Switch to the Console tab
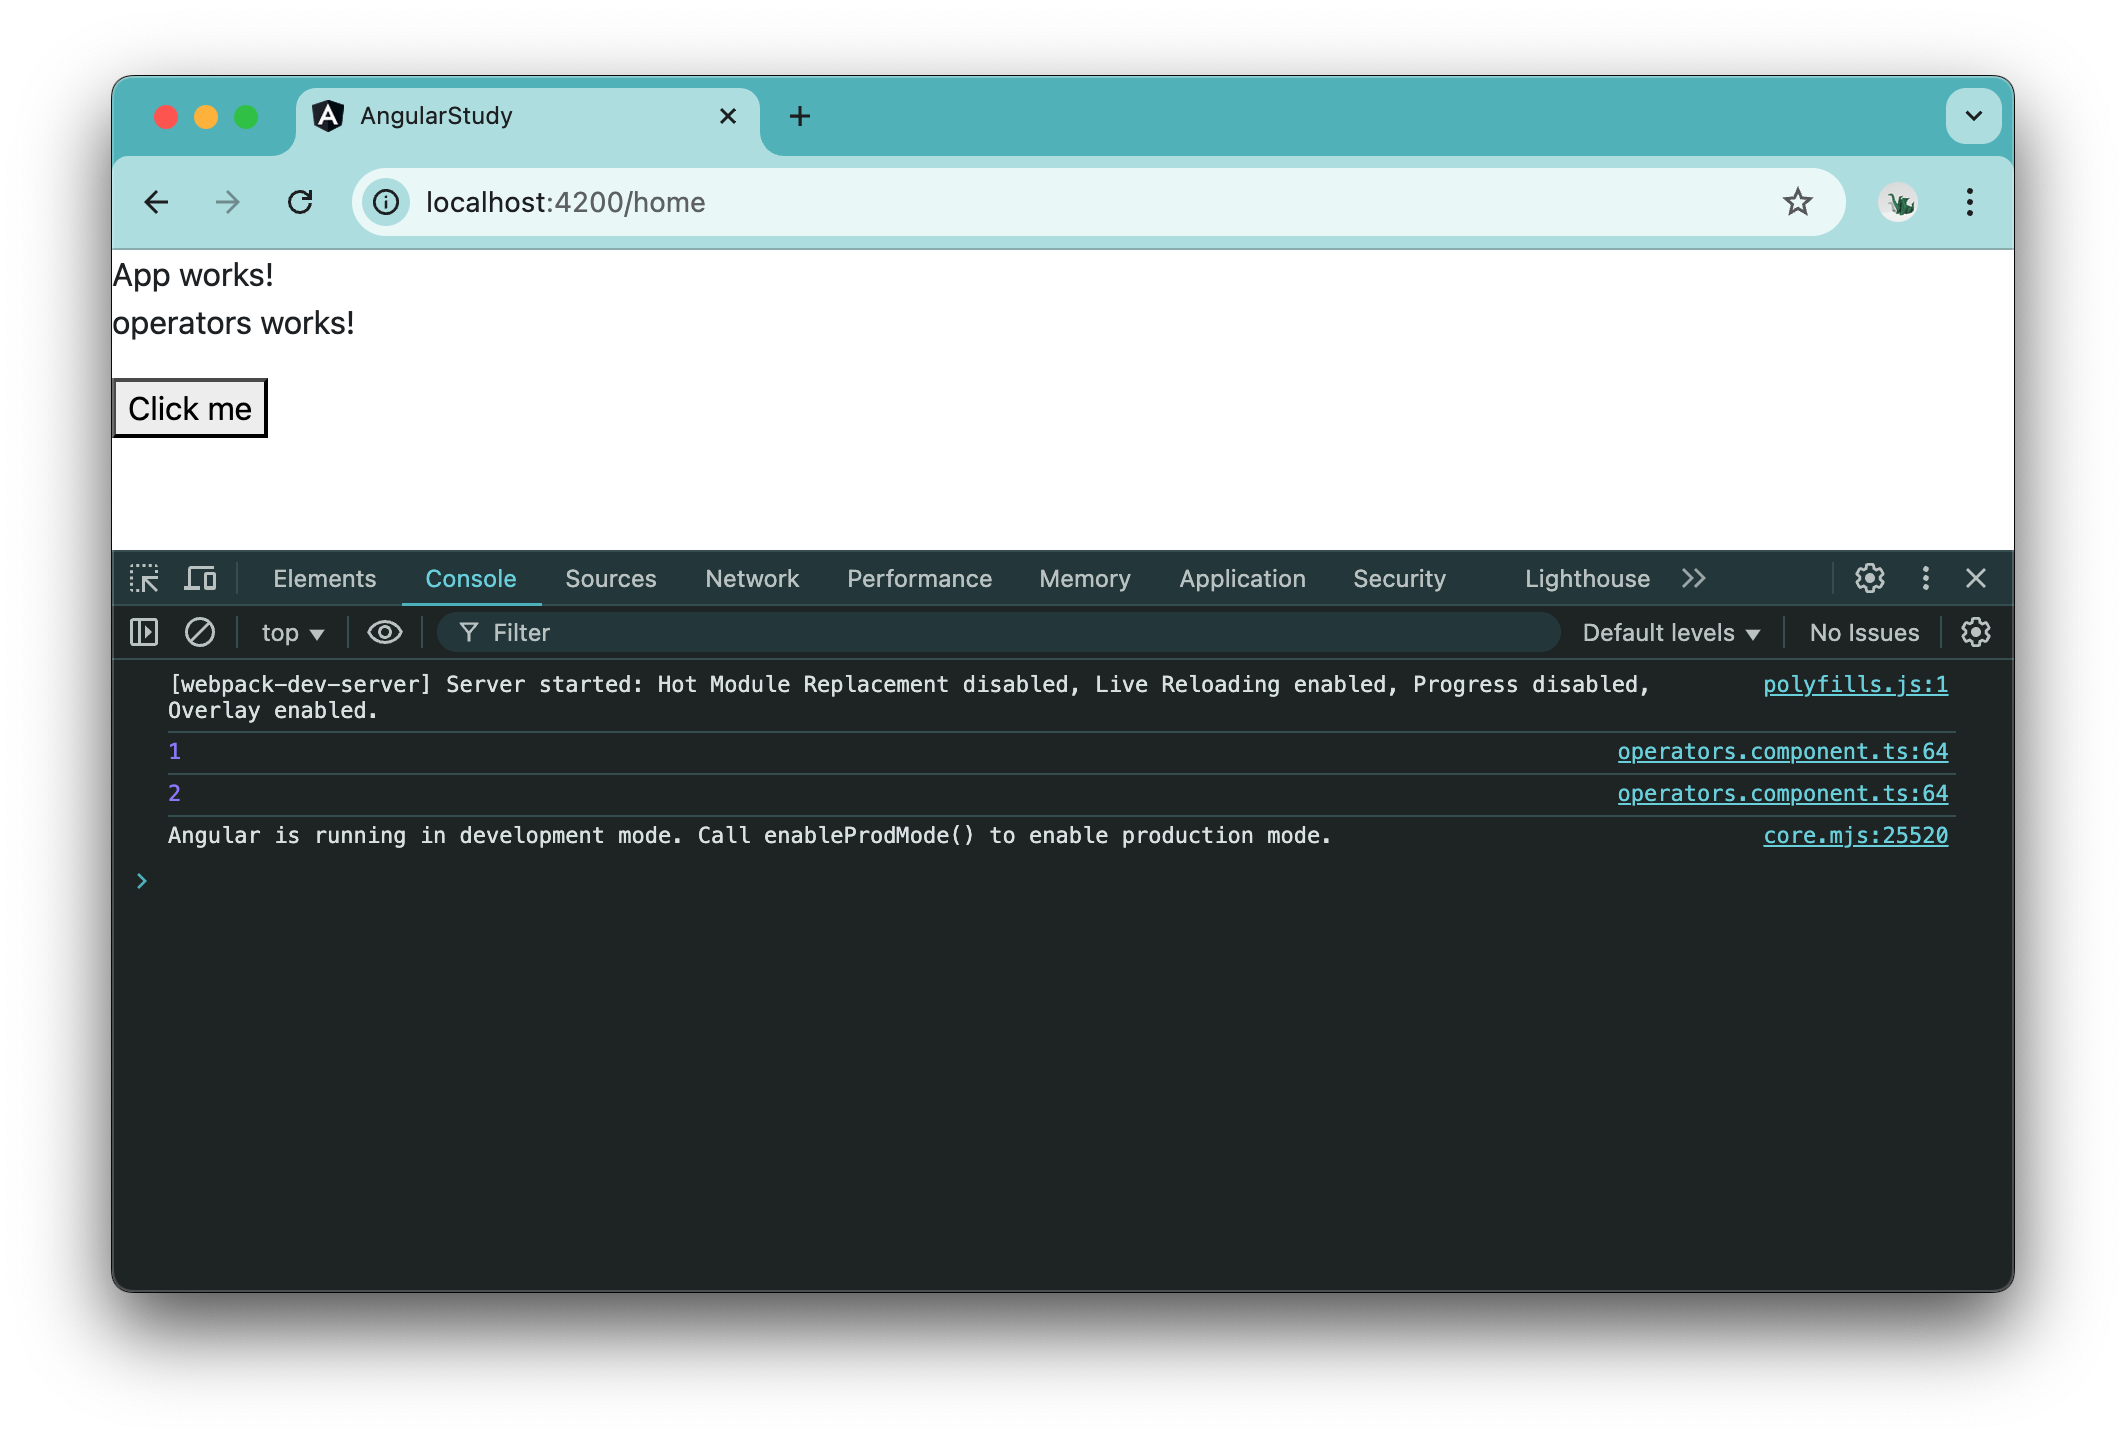This screenshot has width=2126, height=1440. [x=469, y=579]
